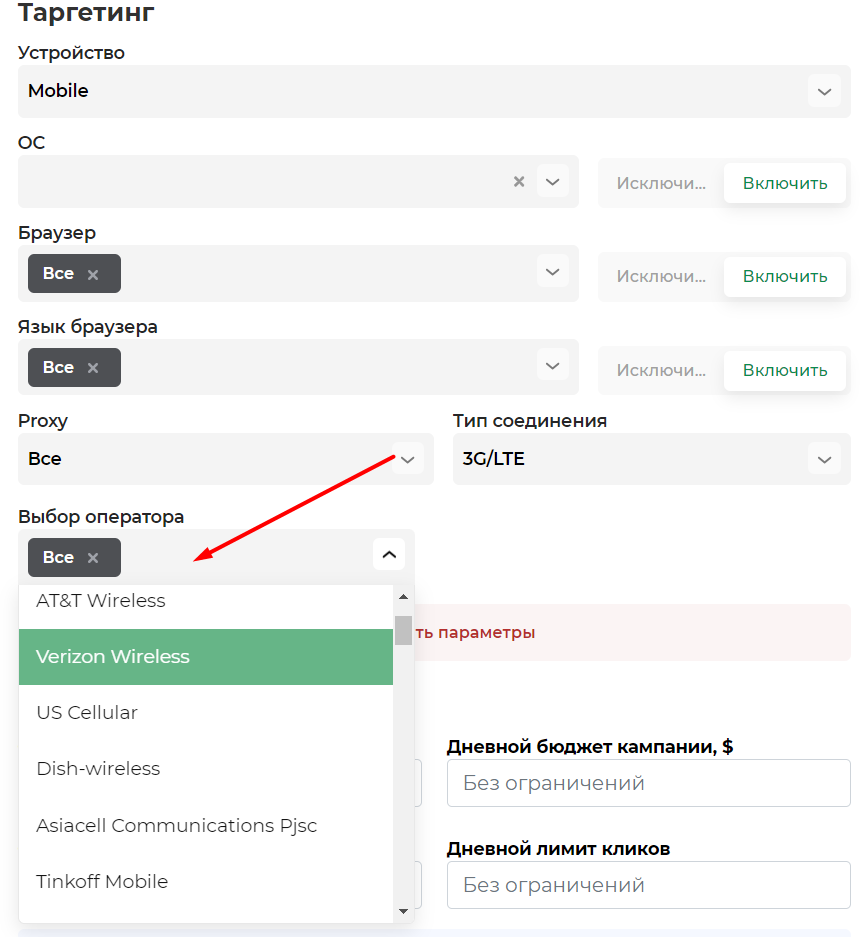The width and height of the screenshot is (864, 937).
Task: Click the operator list scroll-up arrow
Action: 403,596
